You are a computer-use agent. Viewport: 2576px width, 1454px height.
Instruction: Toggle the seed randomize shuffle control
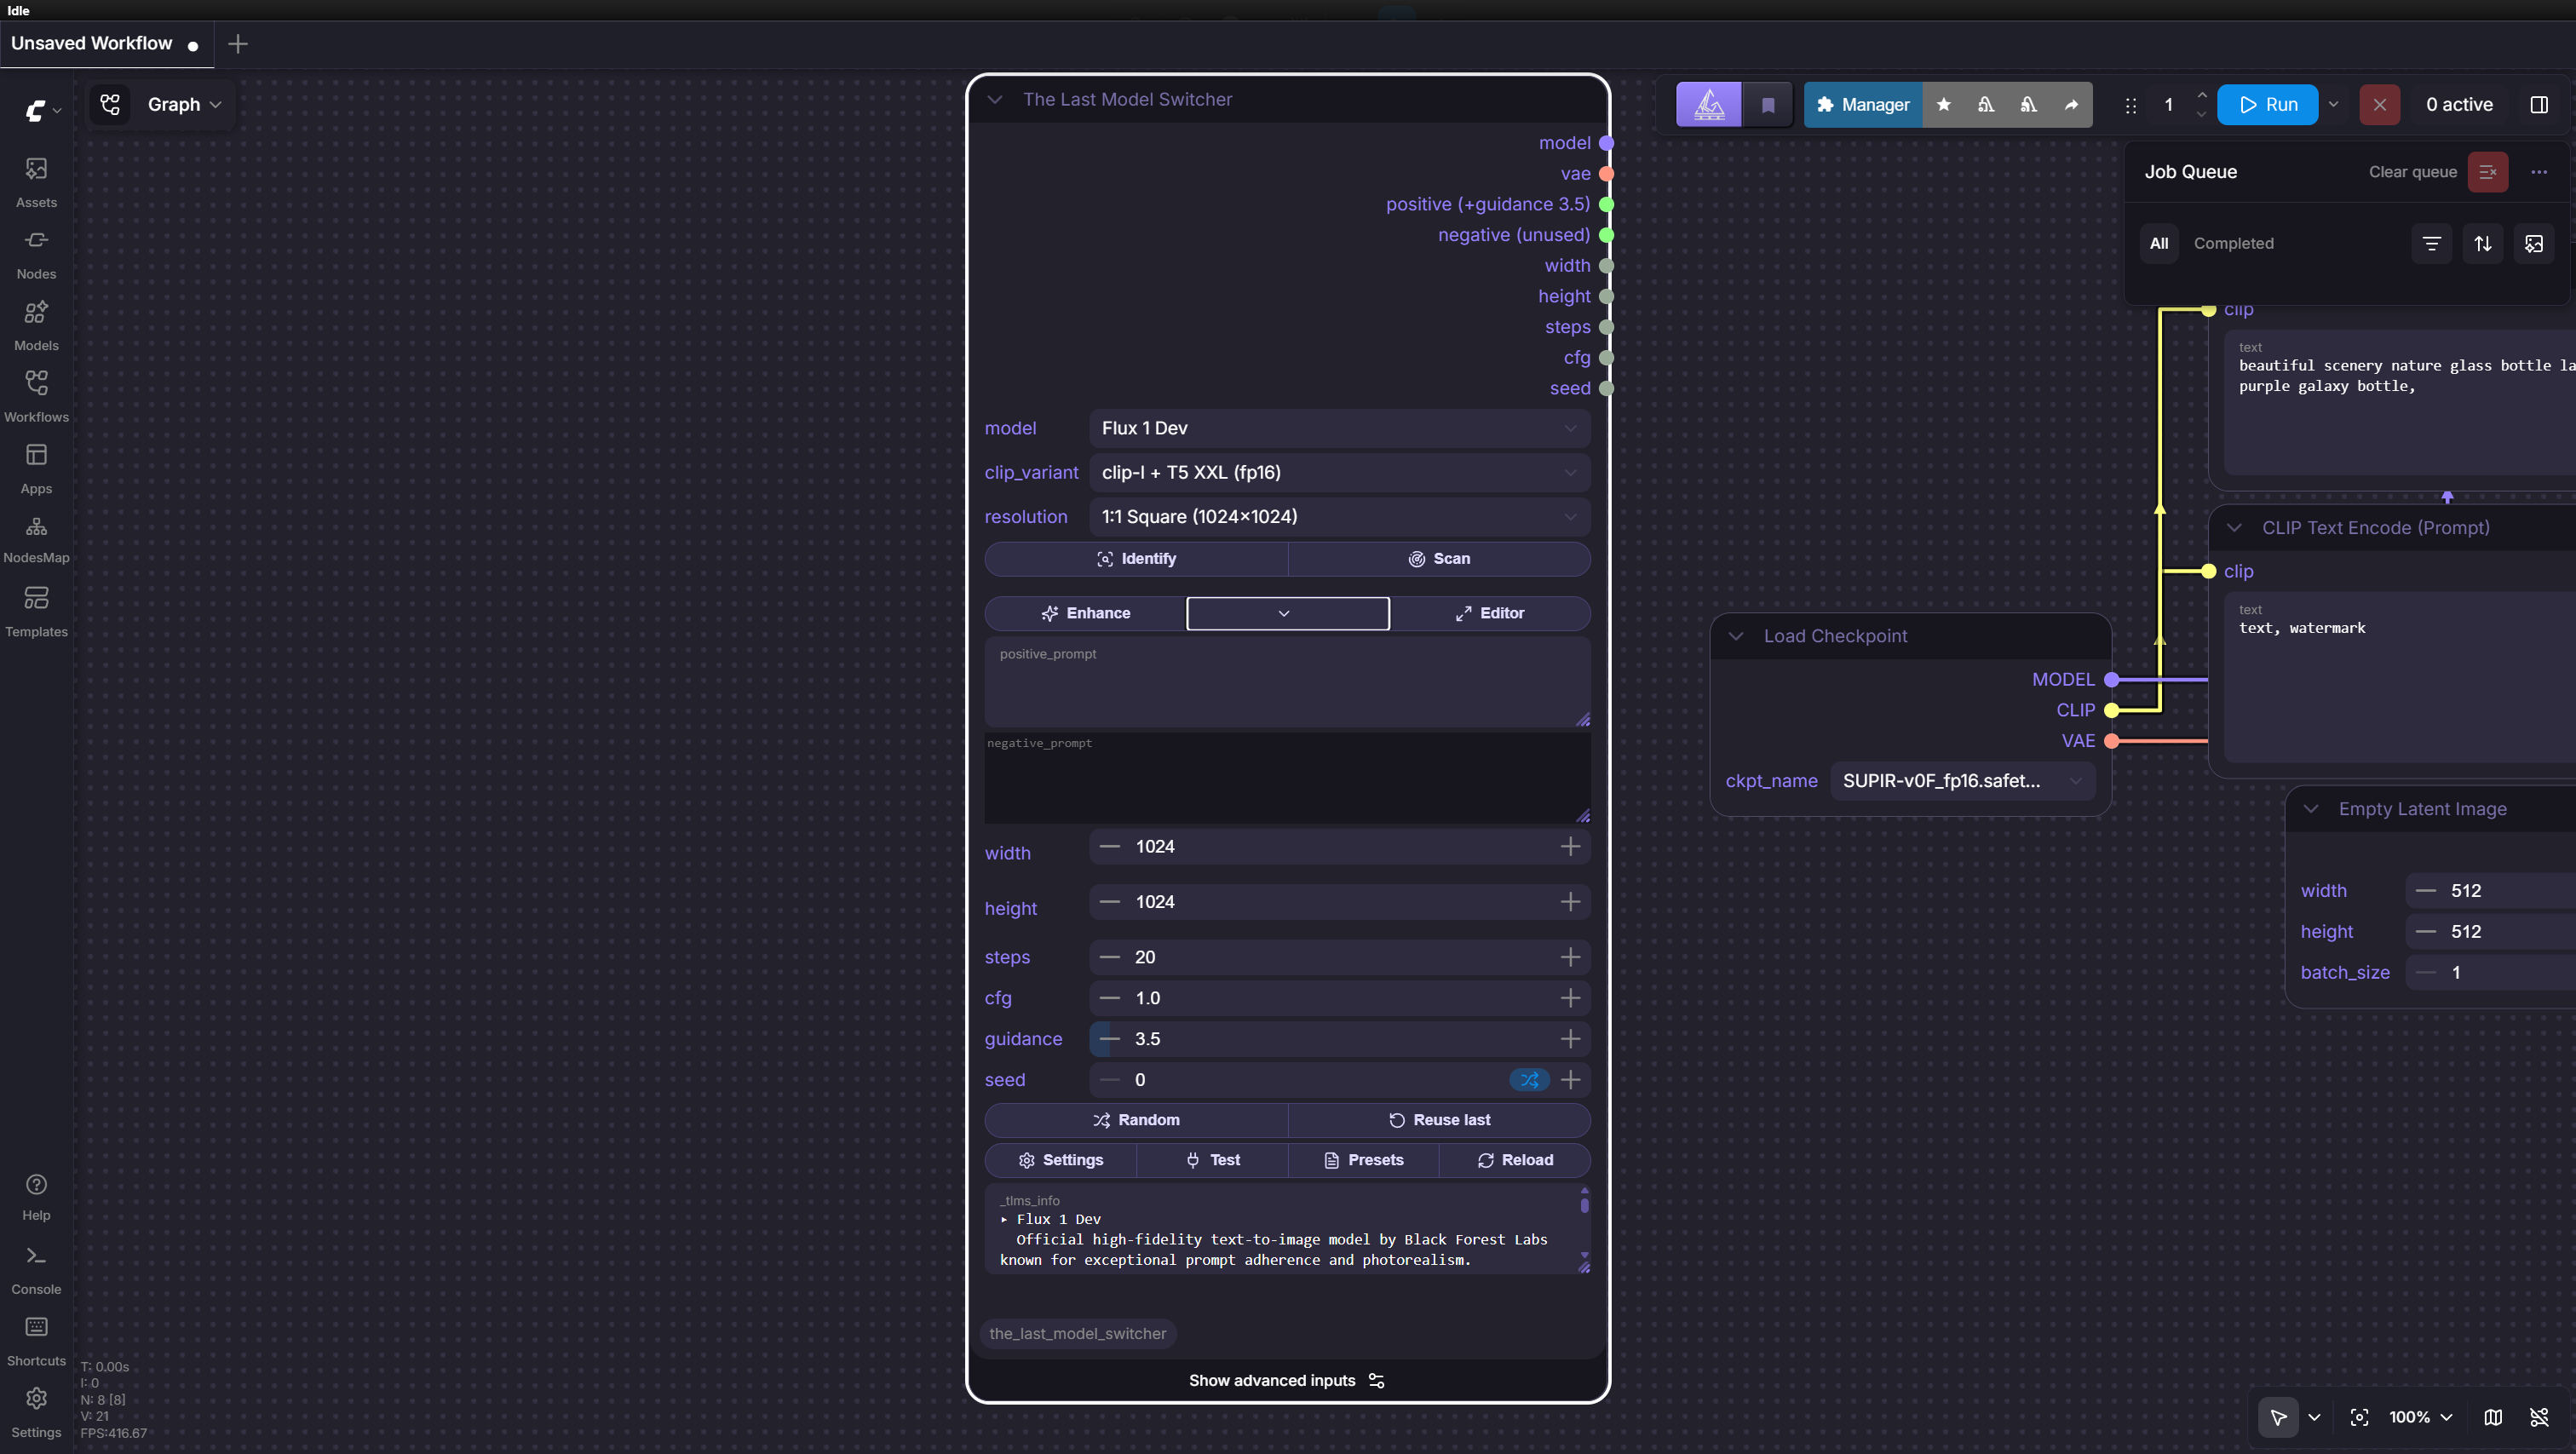coord(1530,1080)
